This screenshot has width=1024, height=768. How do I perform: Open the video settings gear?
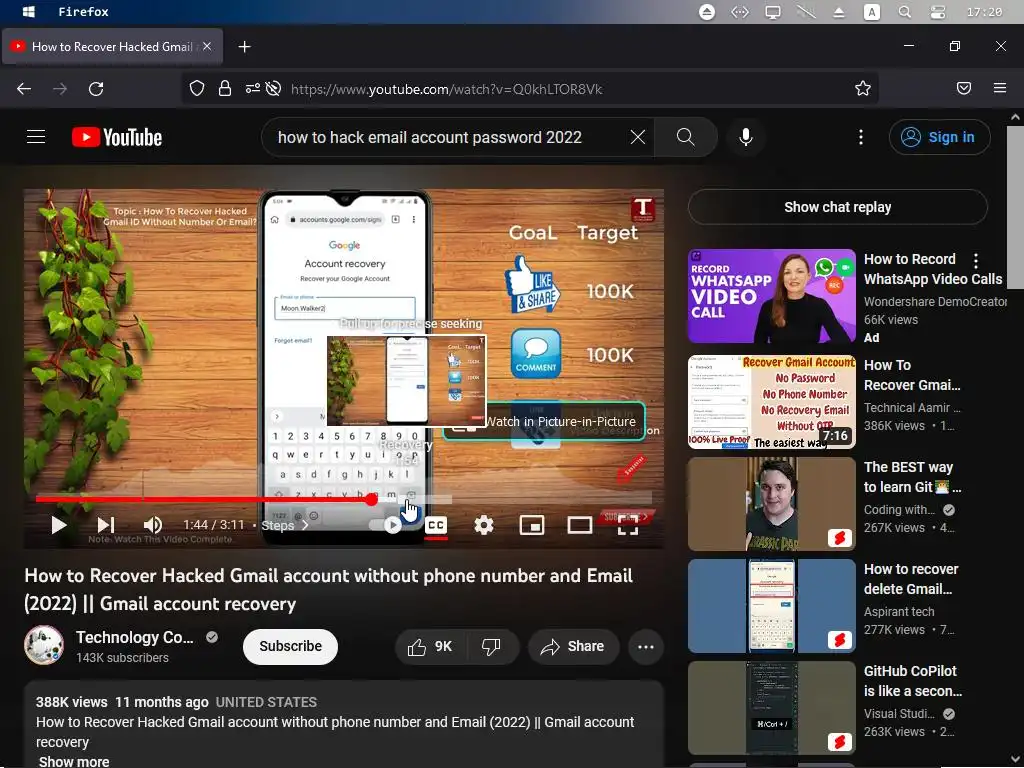point(484,525)
